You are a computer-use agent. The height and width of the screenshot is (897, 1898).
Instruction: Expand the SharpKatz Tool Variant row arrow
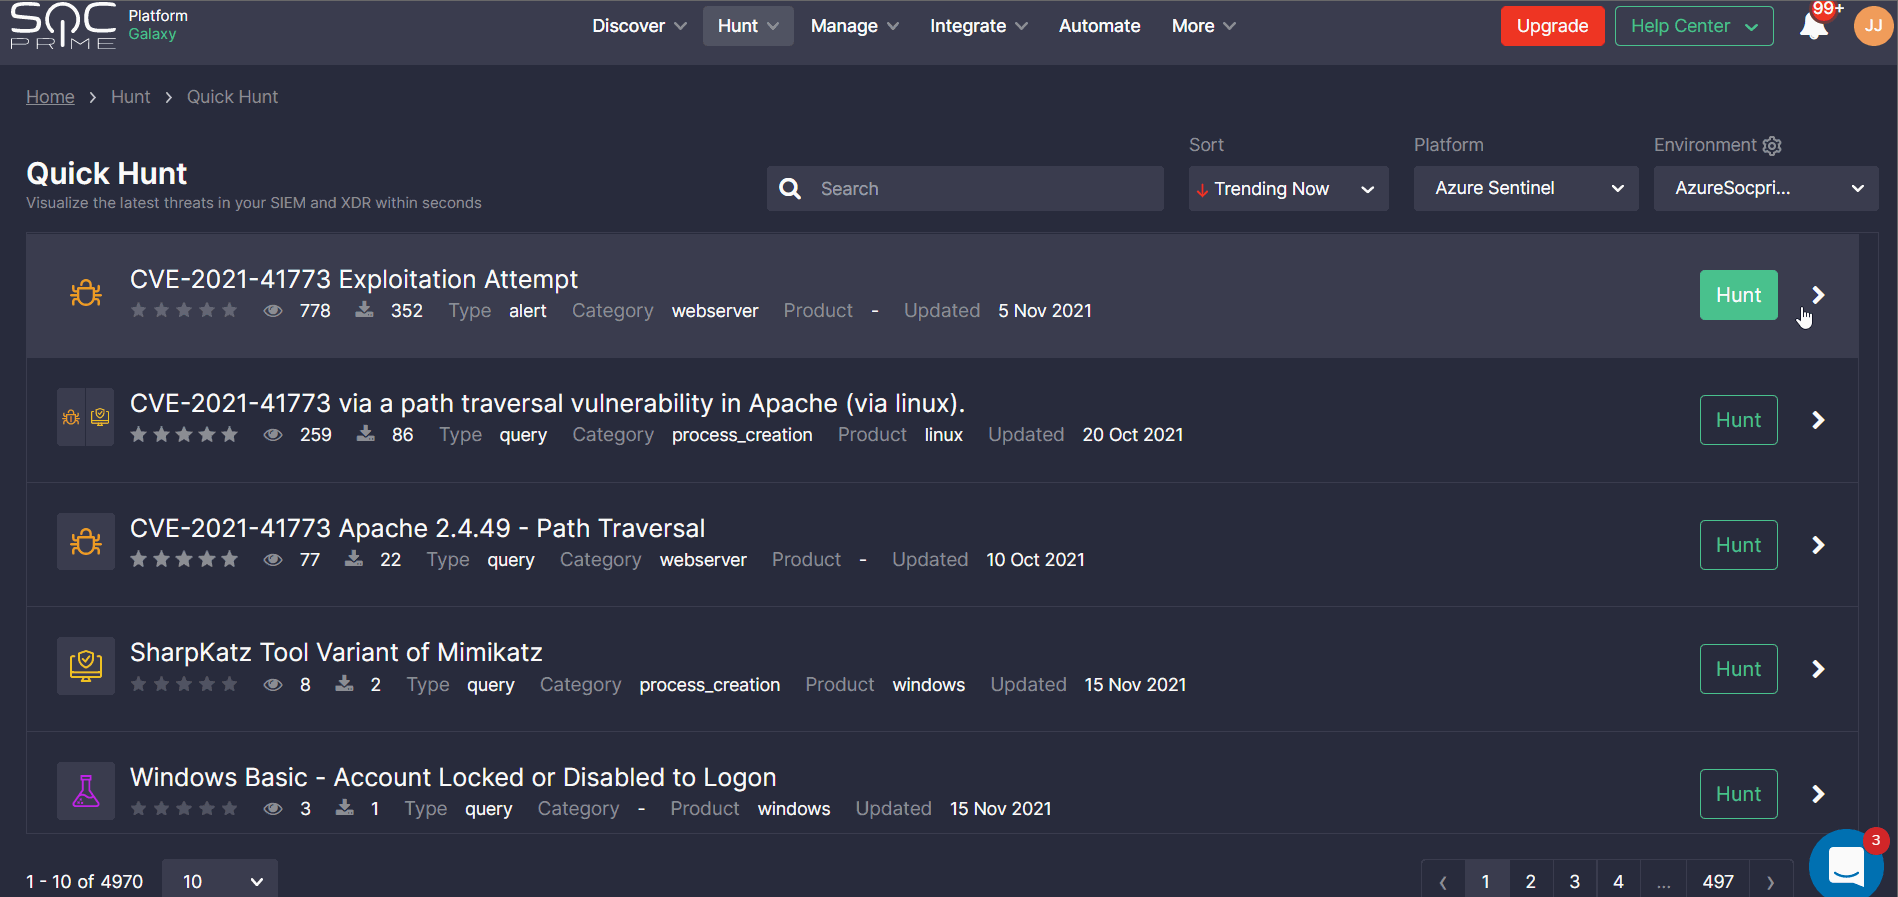click(1818, 669)
